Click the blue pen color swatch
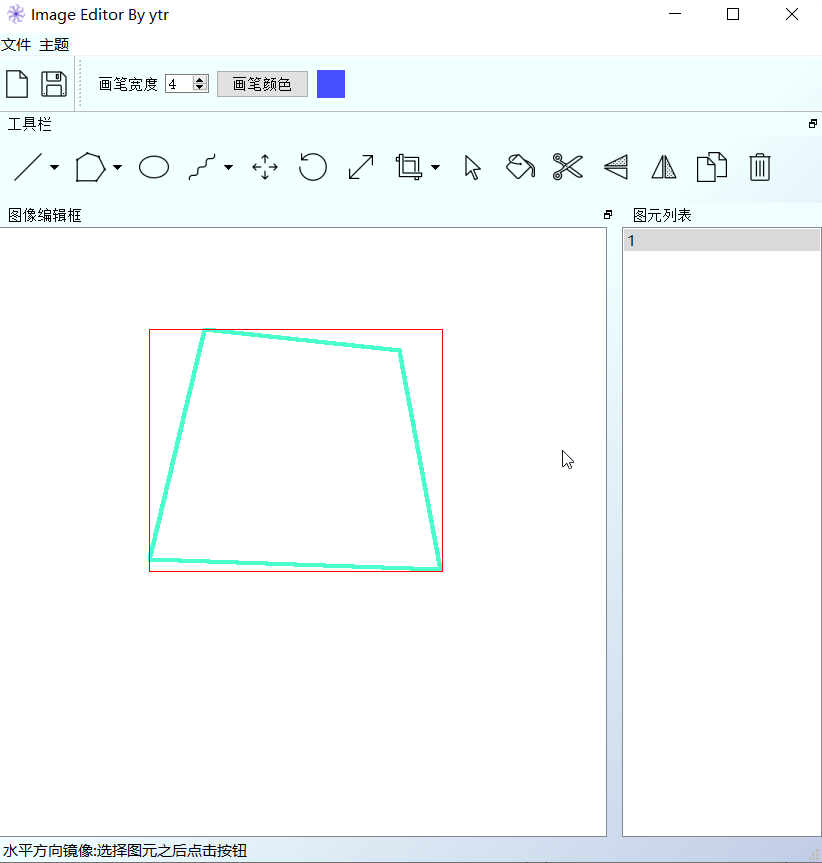822x863 pixels. [331, 84]
